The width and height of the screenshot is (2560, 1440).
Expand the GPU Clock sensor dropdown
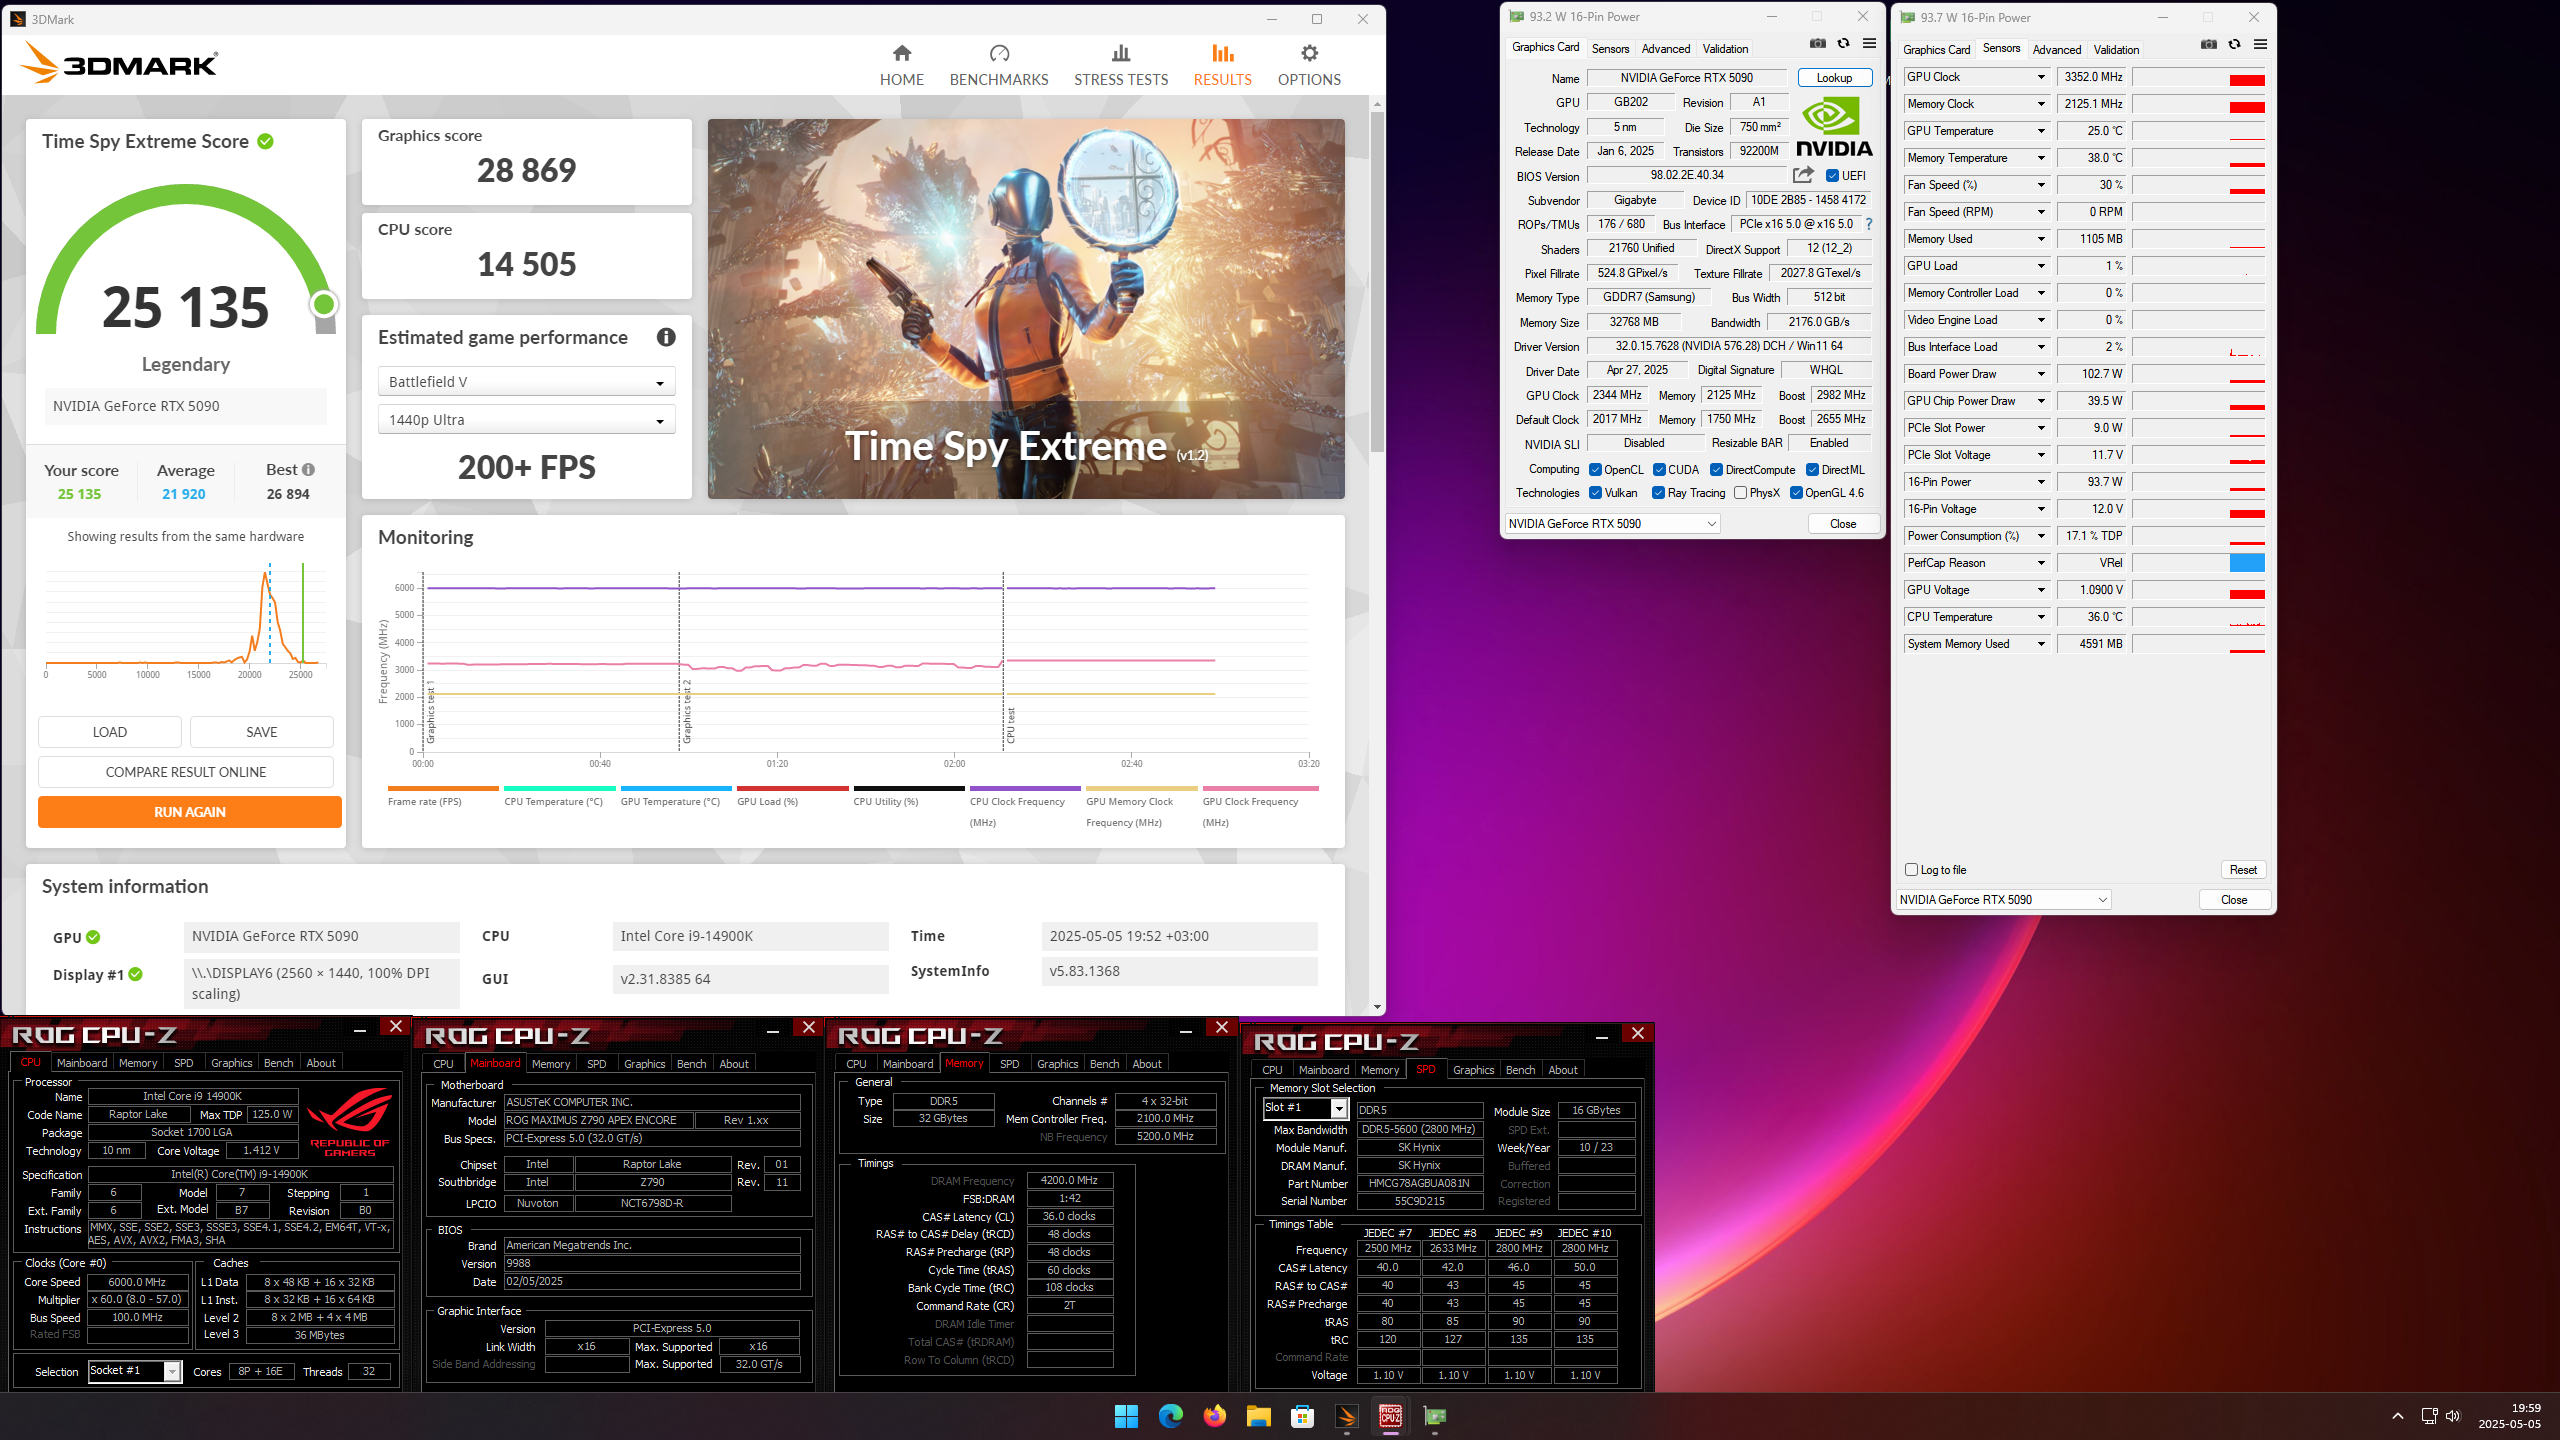[2041, 77]
